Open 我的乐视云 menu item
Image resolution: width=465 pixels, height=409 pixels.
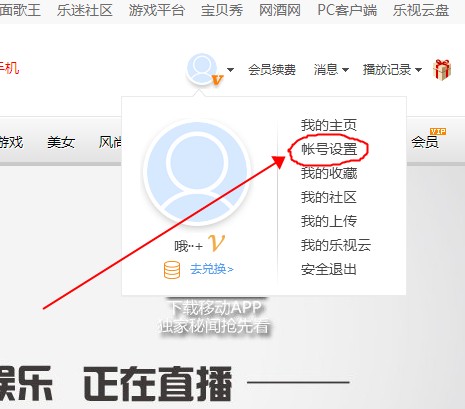pos(336,245)
